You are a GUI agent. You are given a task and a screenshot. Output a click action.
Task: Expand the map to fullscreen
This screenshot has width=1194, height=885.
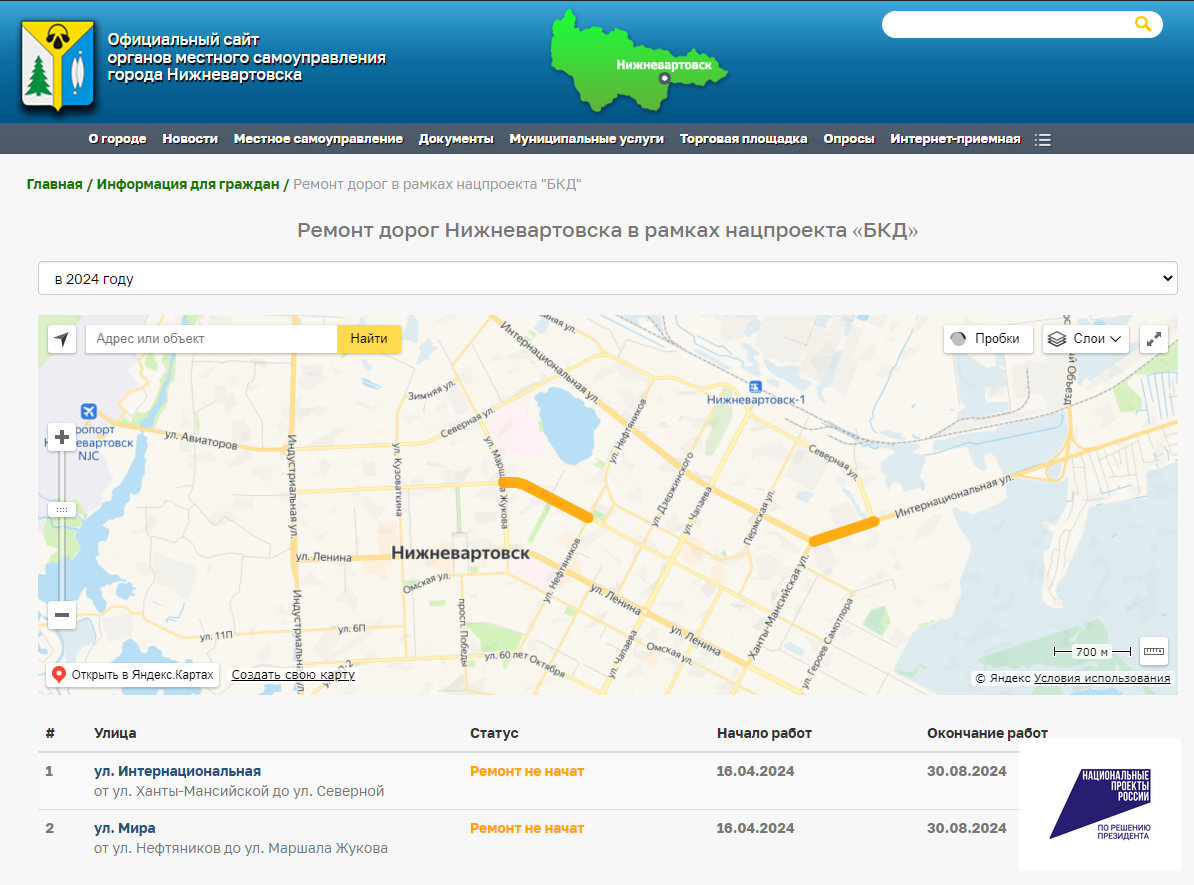(x=1154, y=339)
